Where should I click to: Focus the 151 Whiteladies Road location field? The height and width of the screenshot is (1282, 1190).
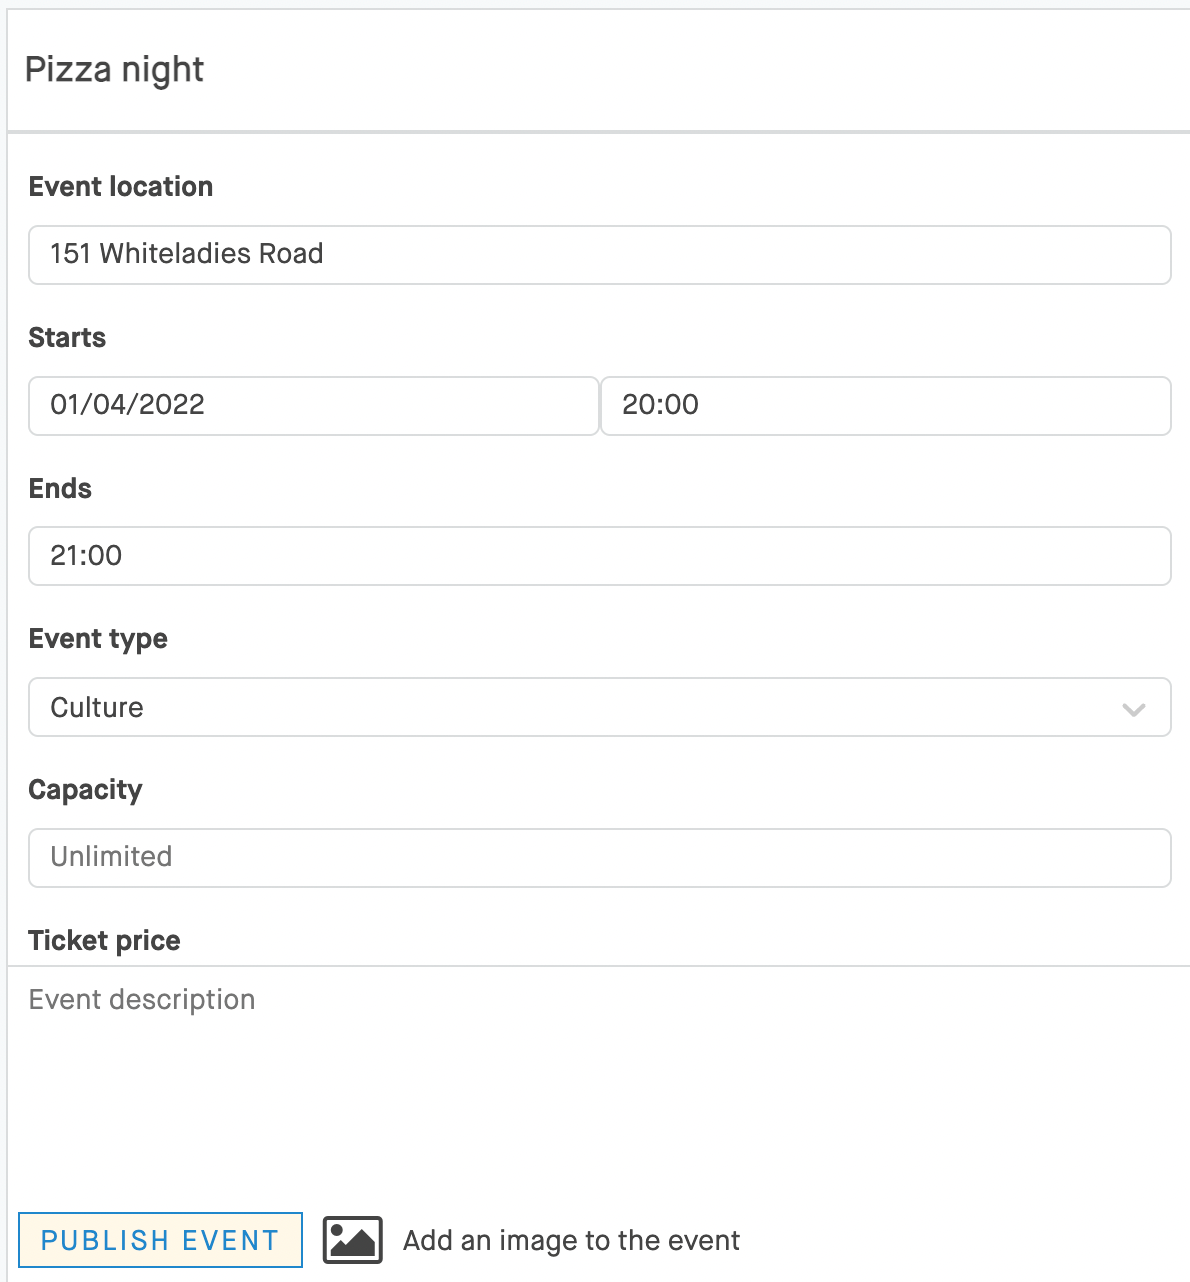598,255
